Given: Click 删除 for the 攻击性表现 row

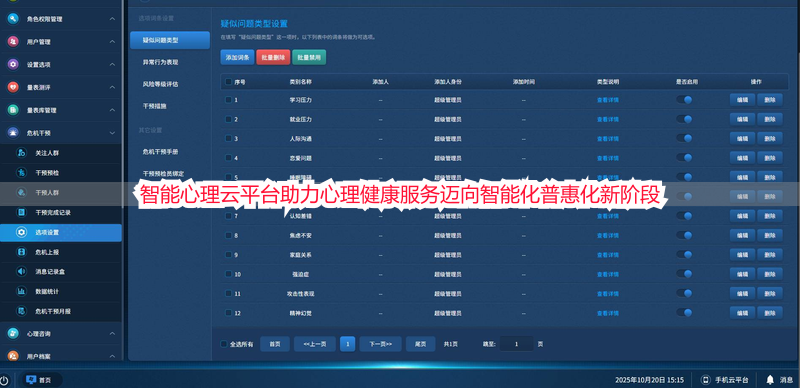Looking at the screenshot, I should pyautogui.click(x=770, y=294).
